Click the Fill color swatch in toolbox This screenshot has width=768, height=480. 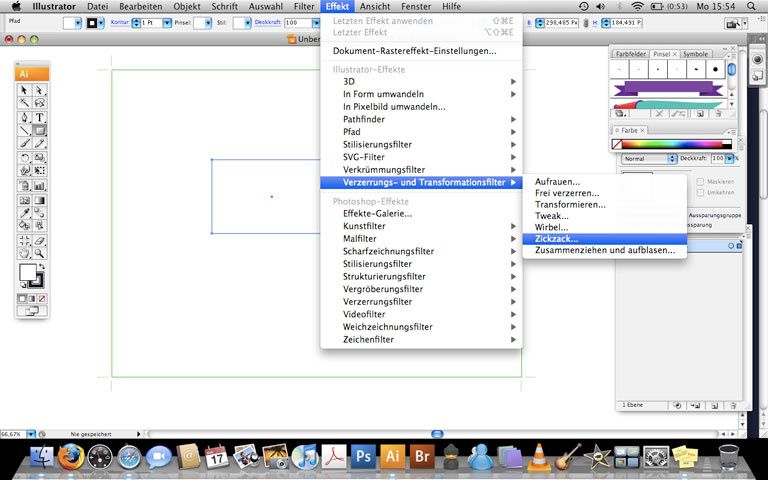click(28, 272)
